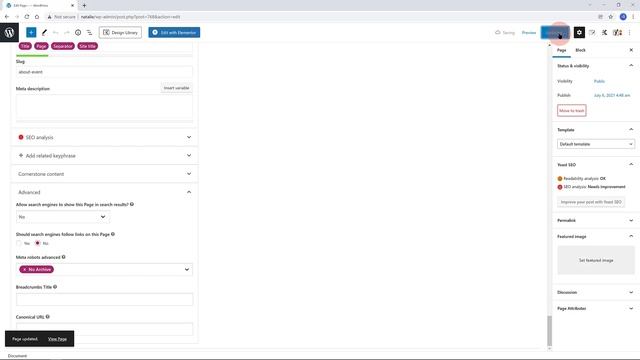Expand the Page Attributes panel
640x360 pixels.
pyautogui.click(x=631, y=308)
